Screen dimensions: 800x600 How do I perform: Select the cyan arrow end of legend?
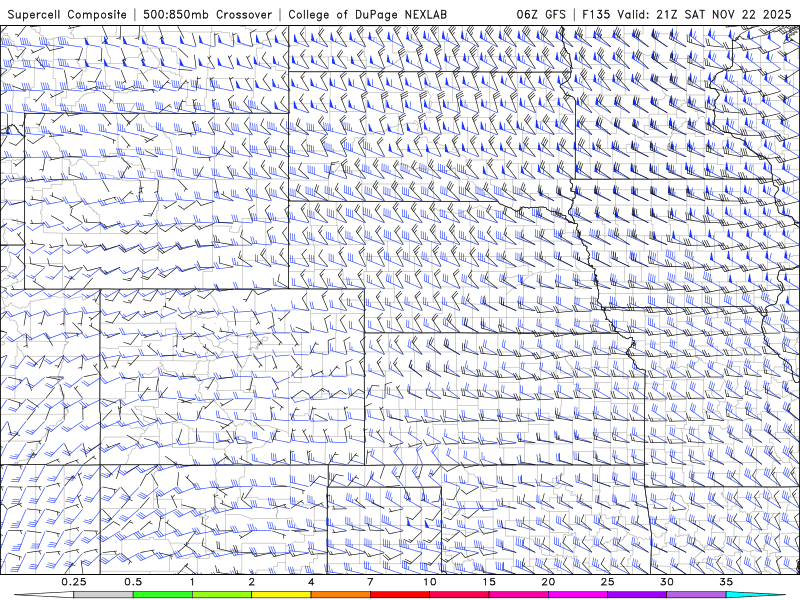756,595
